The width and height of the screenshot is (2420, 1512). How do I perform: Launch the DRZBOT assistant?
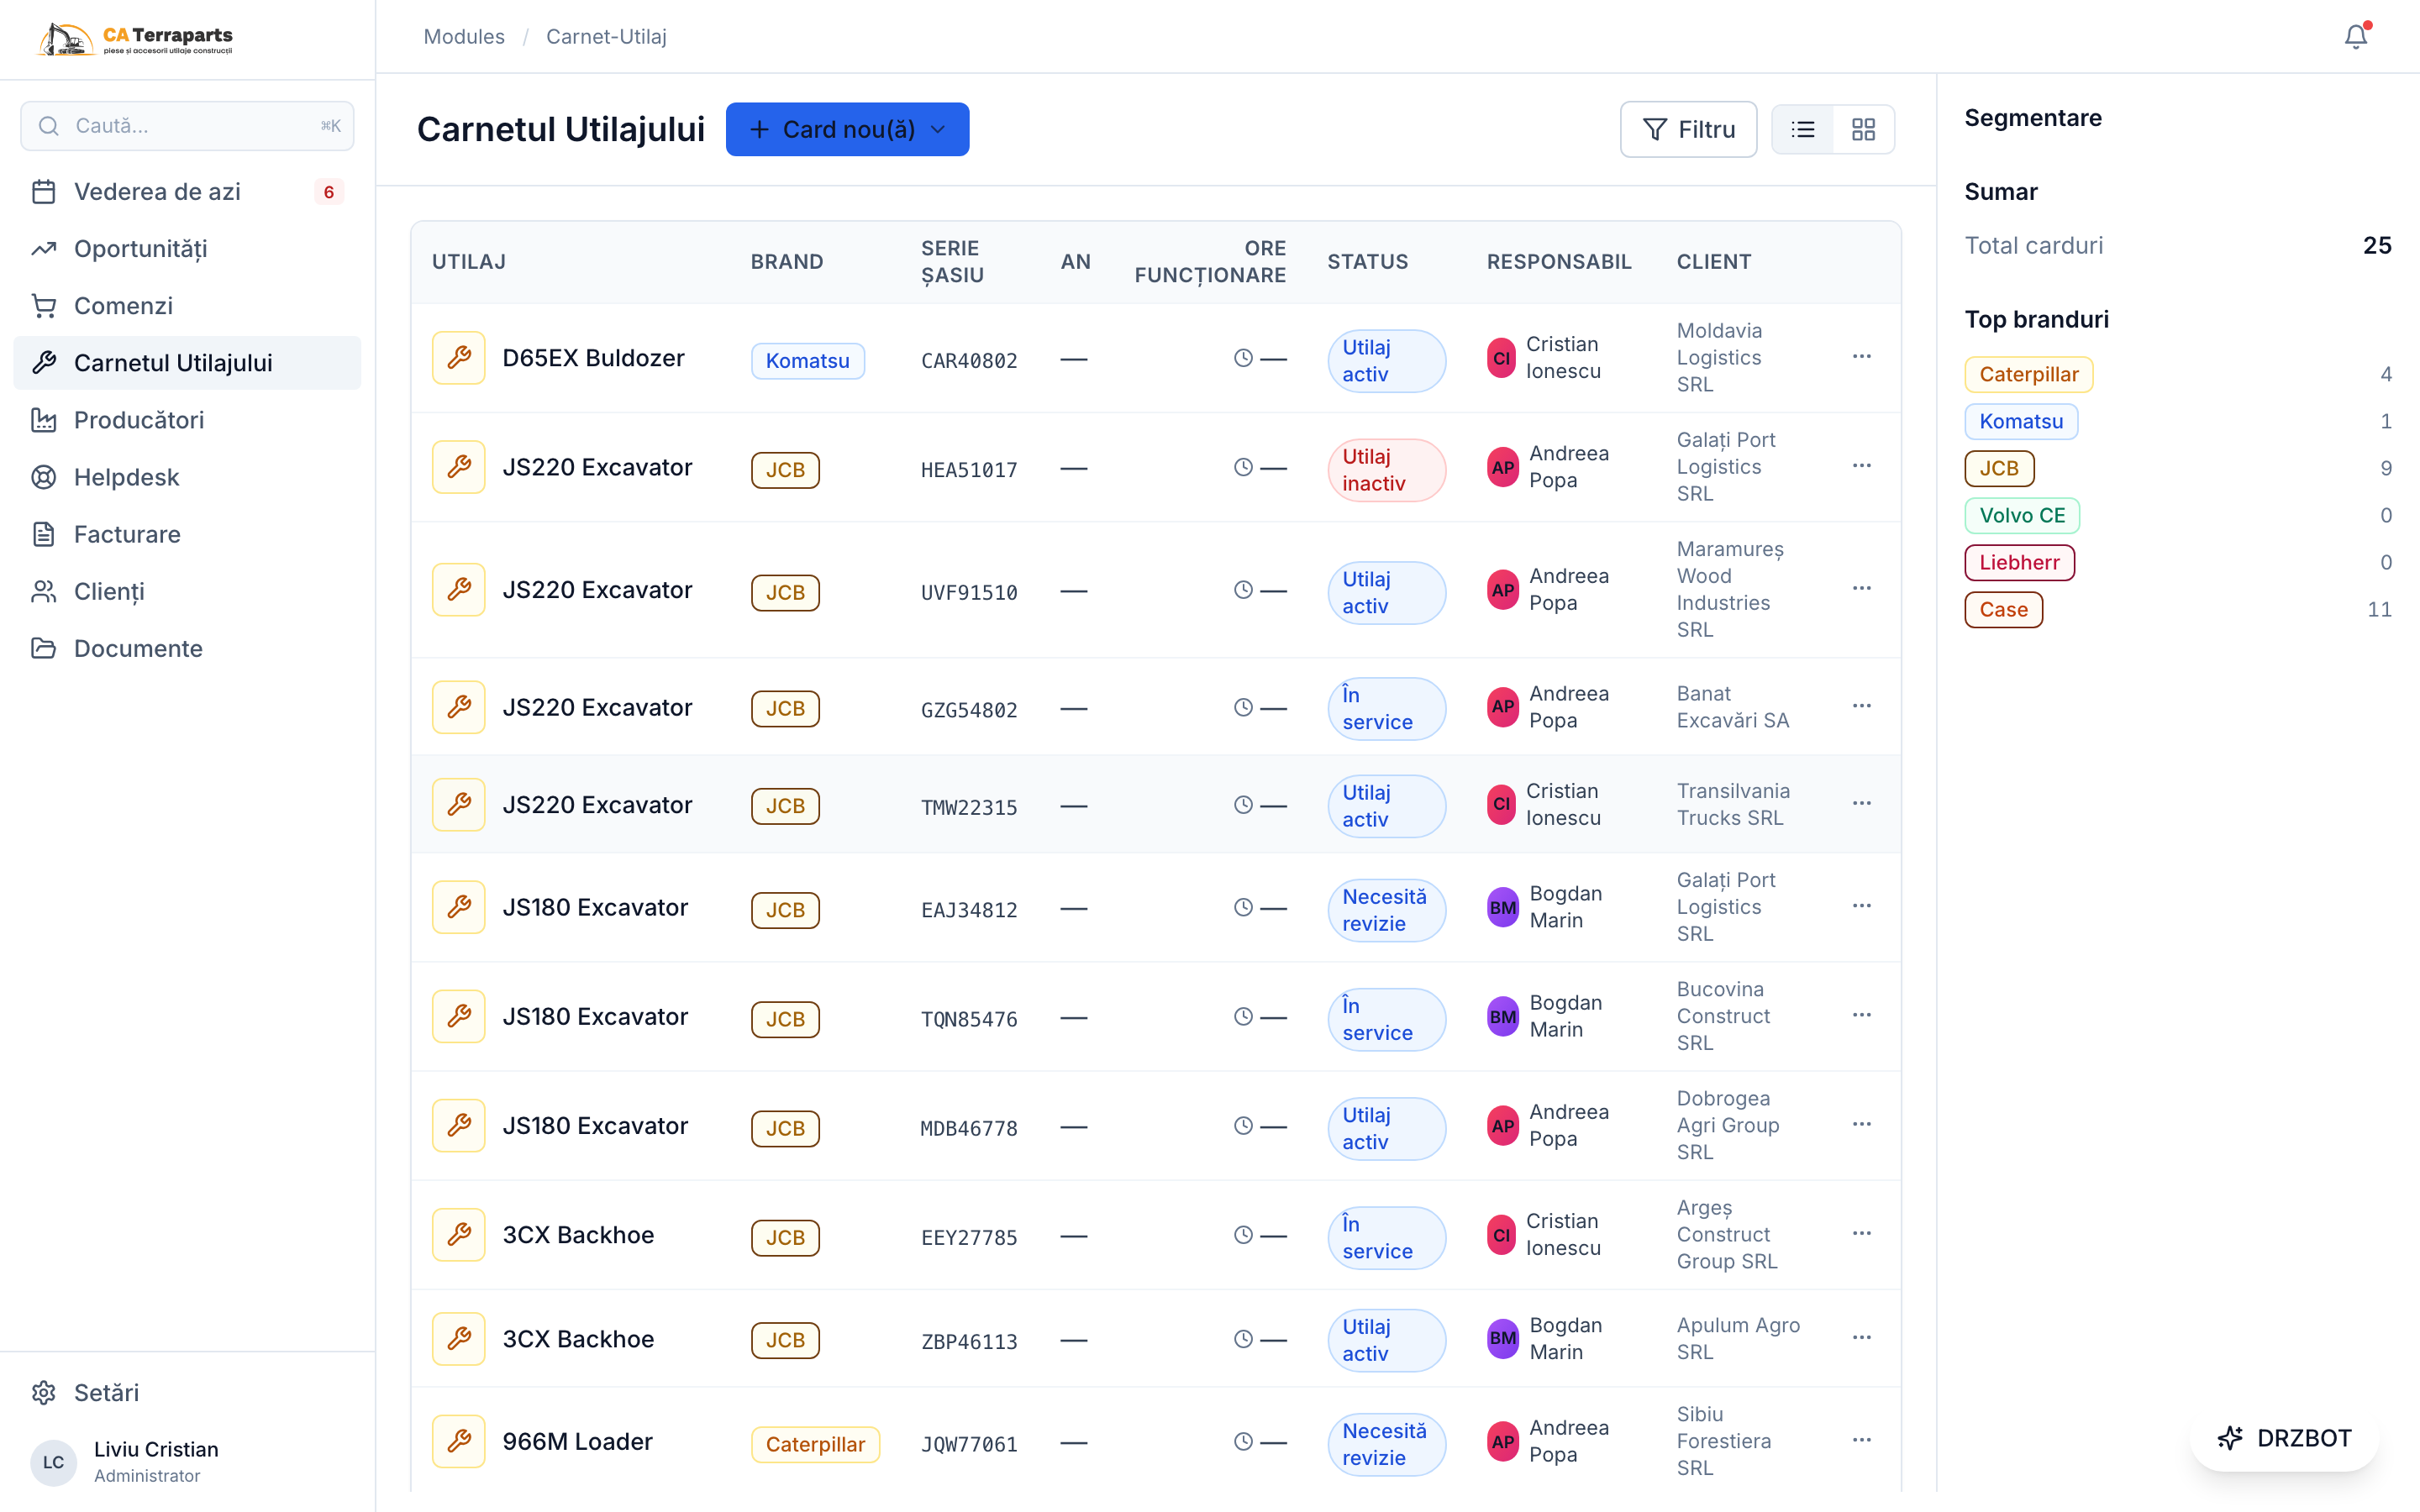coord(2285,1438)
